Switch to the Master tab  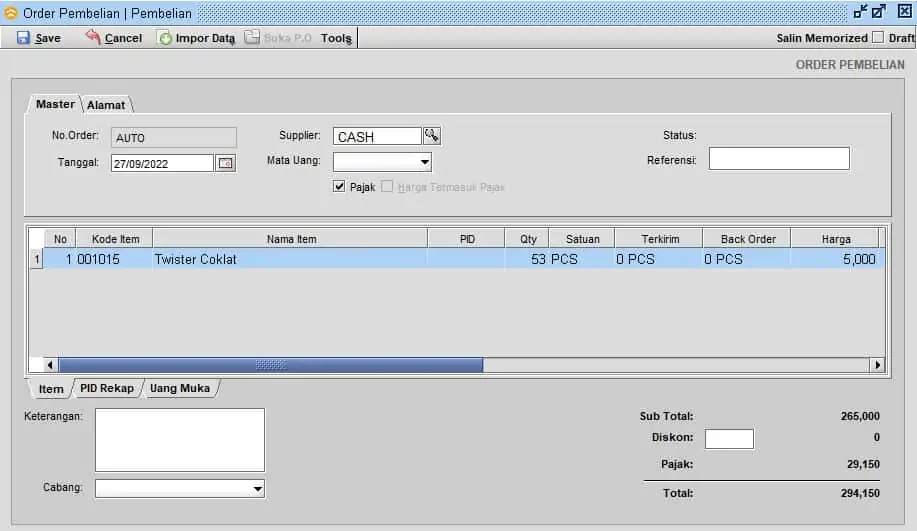[55, 104]
